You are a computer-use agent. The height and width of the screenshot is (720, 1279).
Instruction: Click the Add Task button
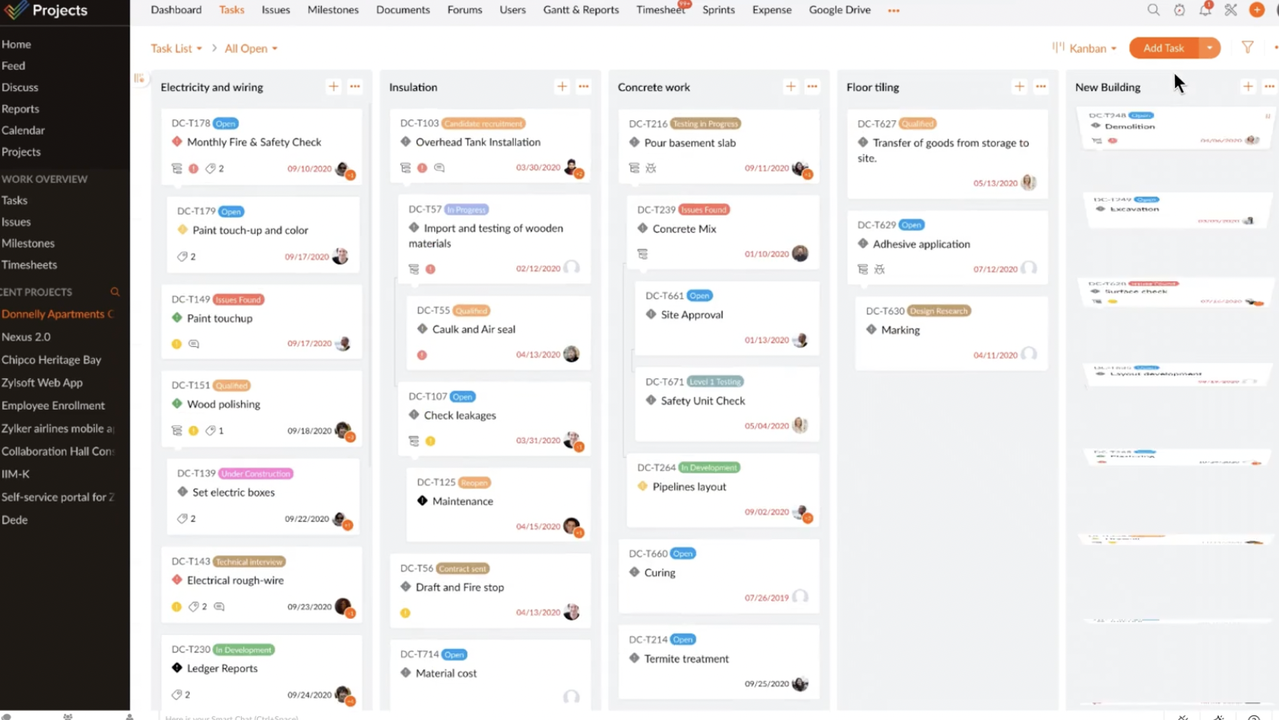pos(1164,48)
